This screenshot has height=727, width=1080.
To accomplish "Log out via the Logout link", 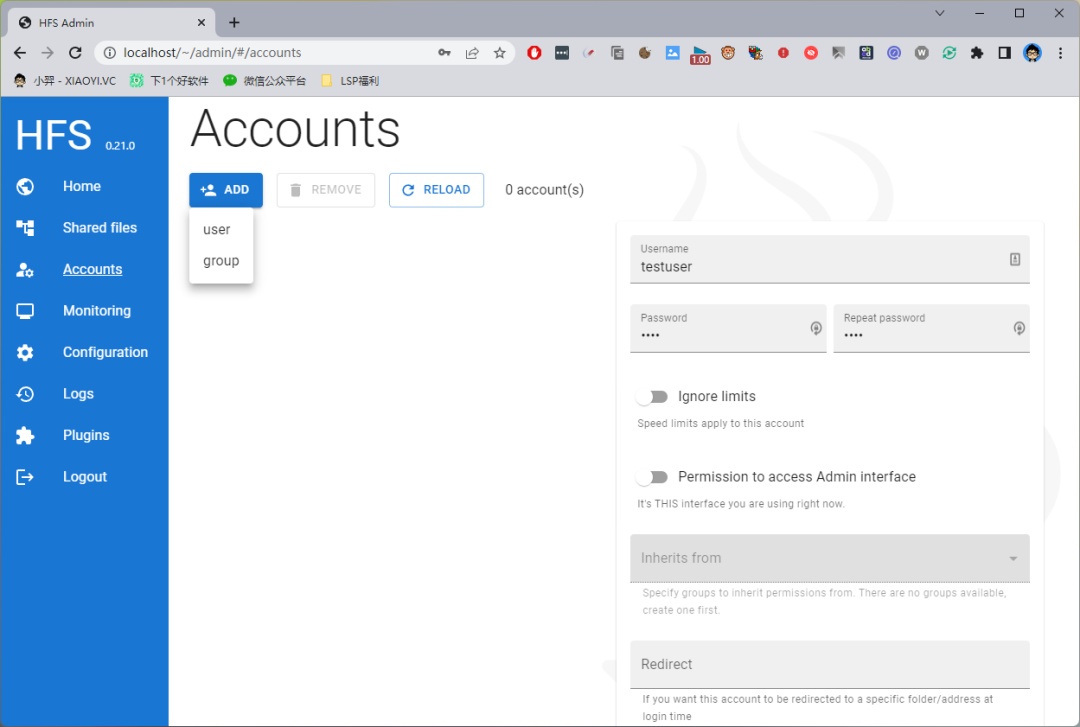I will click(x=85, y=477).
